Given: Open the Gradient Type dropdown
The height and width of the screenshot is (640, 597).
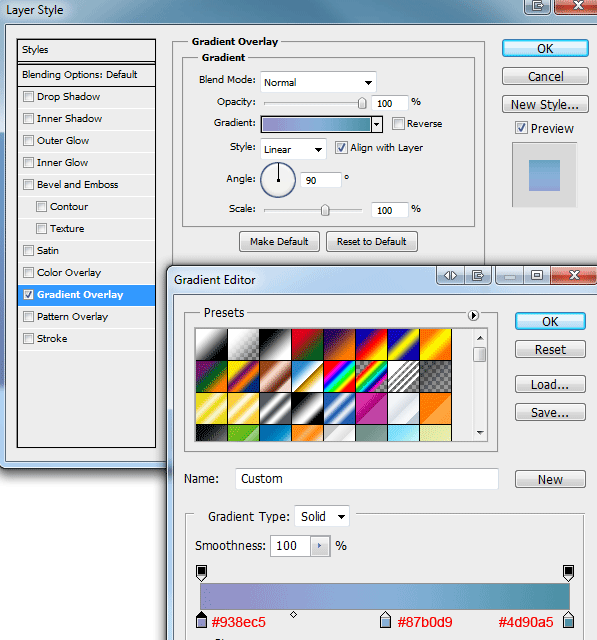Looking at the screenshot, I should coord(322,516).
